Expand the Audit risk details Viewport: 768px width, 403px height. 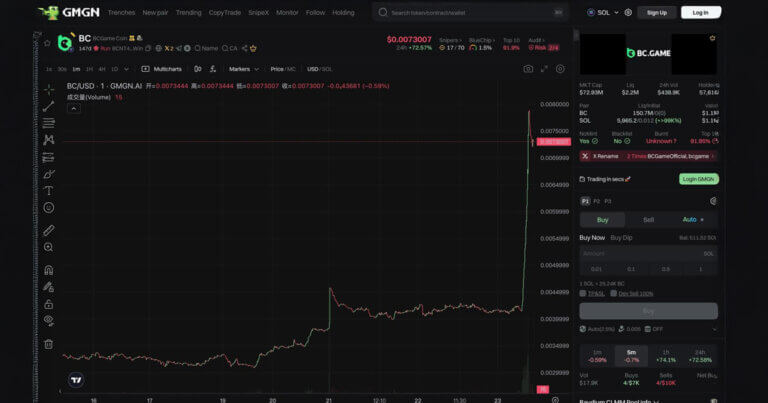[x=536, y=40]
